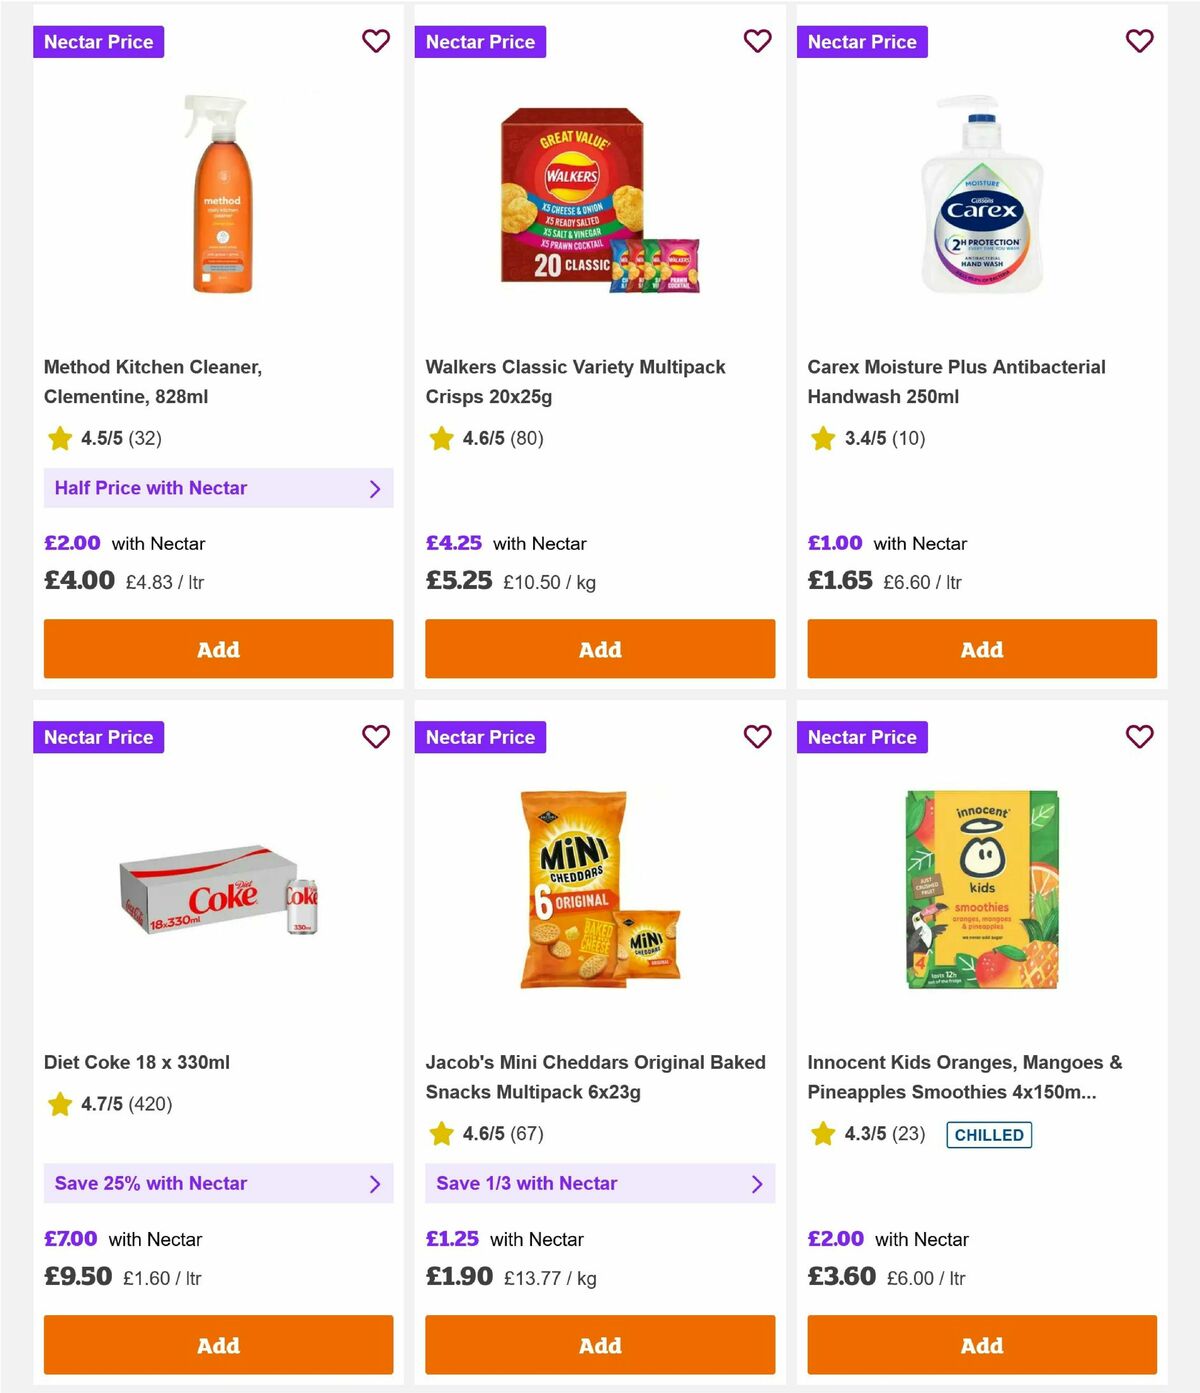Add Walkers Classic Variety Multipack to basket
Viewport: 1200px width, 1393px height.
600,649
